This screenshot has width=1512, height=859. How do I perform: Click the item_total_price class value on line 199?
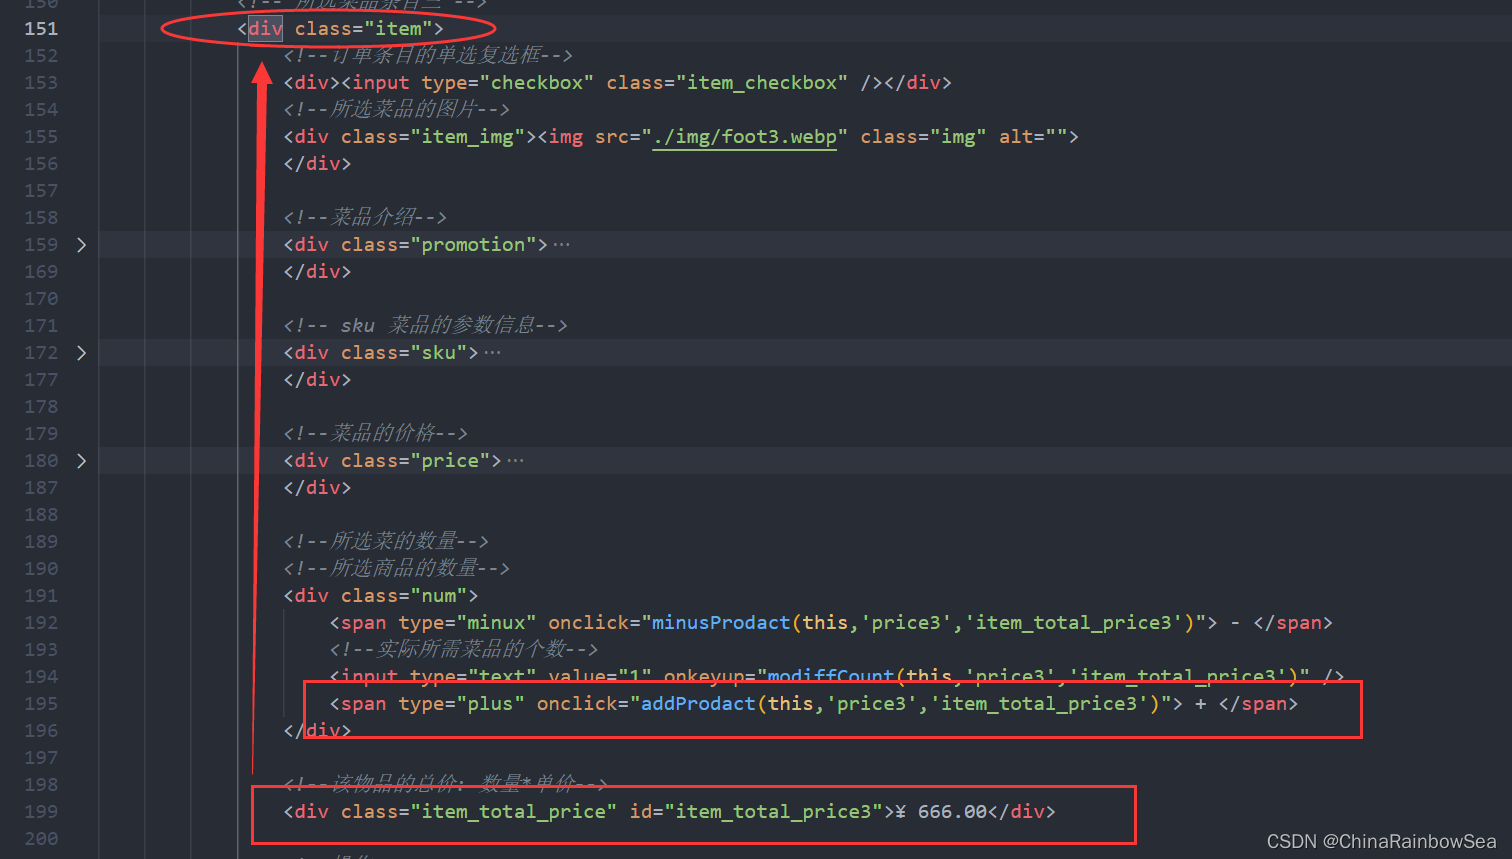tap(513, 812)
